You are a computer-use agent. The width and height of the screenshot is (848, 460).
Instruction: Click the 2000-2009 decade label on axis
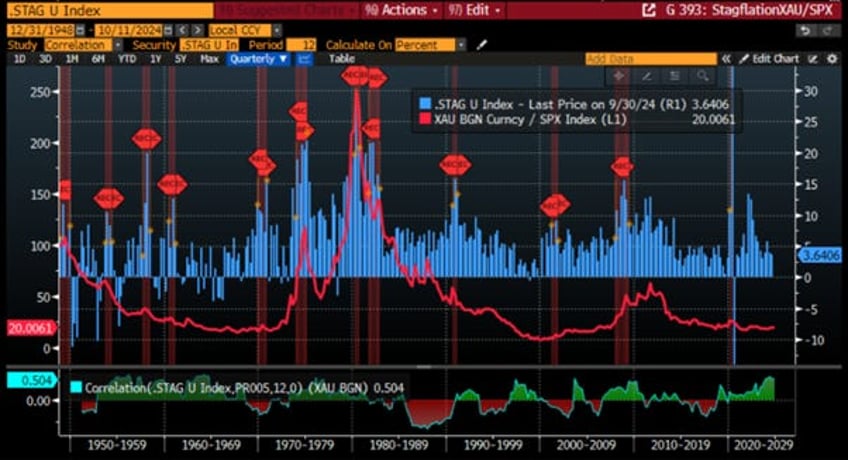[586, 445]
